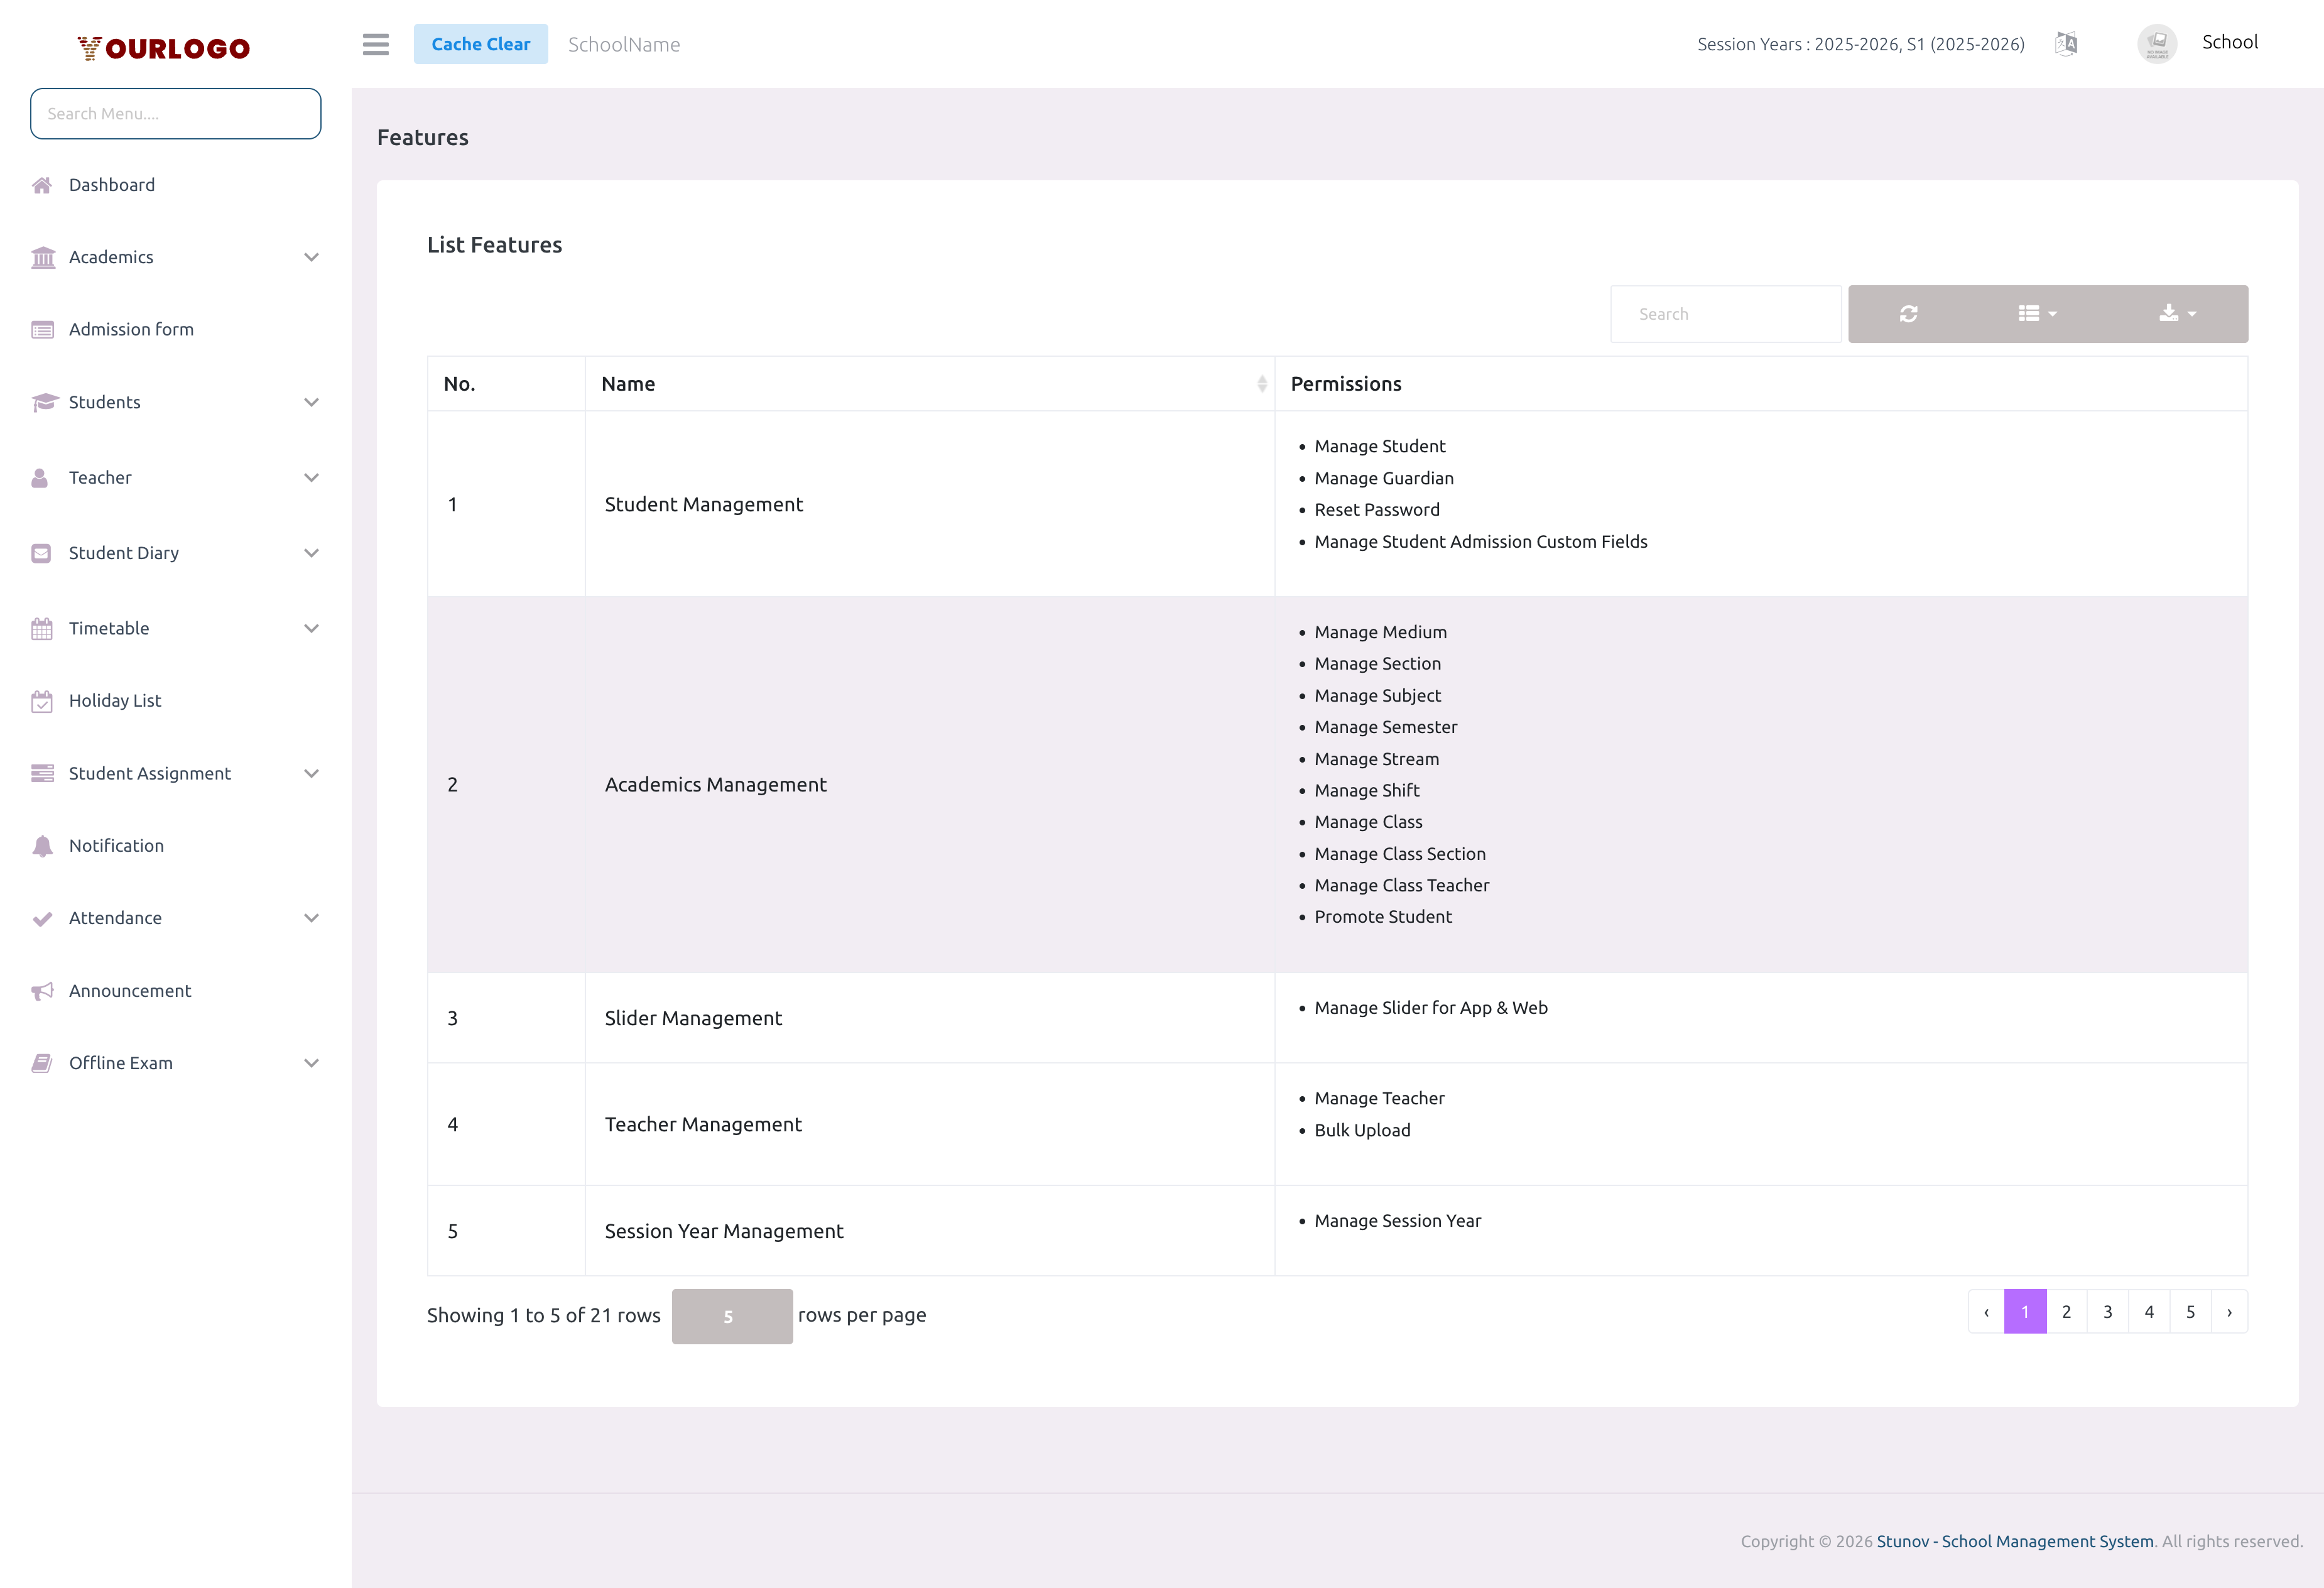Viewport: 2324px width, 1588px height.
Task: Select the Notification bell icon
Action: pyautogui.click(x=42, y=845)
